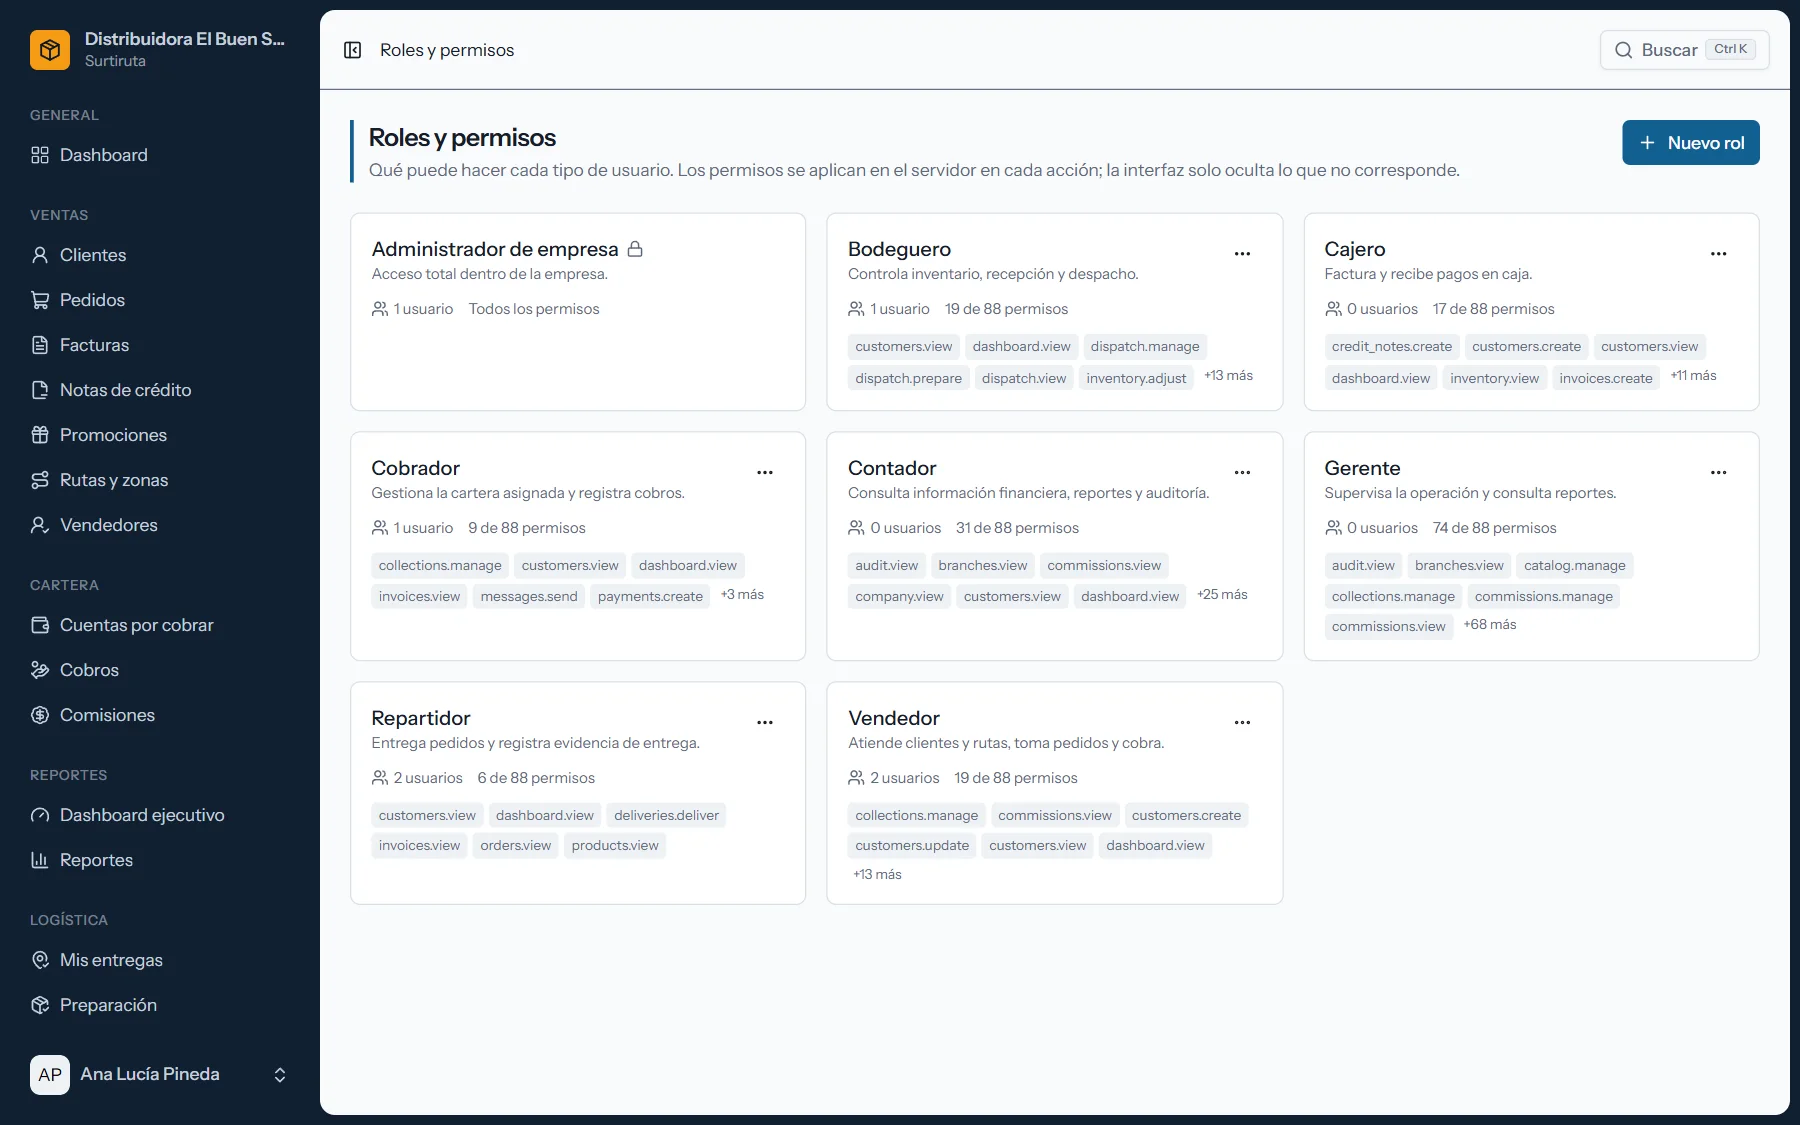Show +11 más permissions for Cajero
Image resolution: width=1800 pixels, height=1125 pixels.
(1693, 376)
